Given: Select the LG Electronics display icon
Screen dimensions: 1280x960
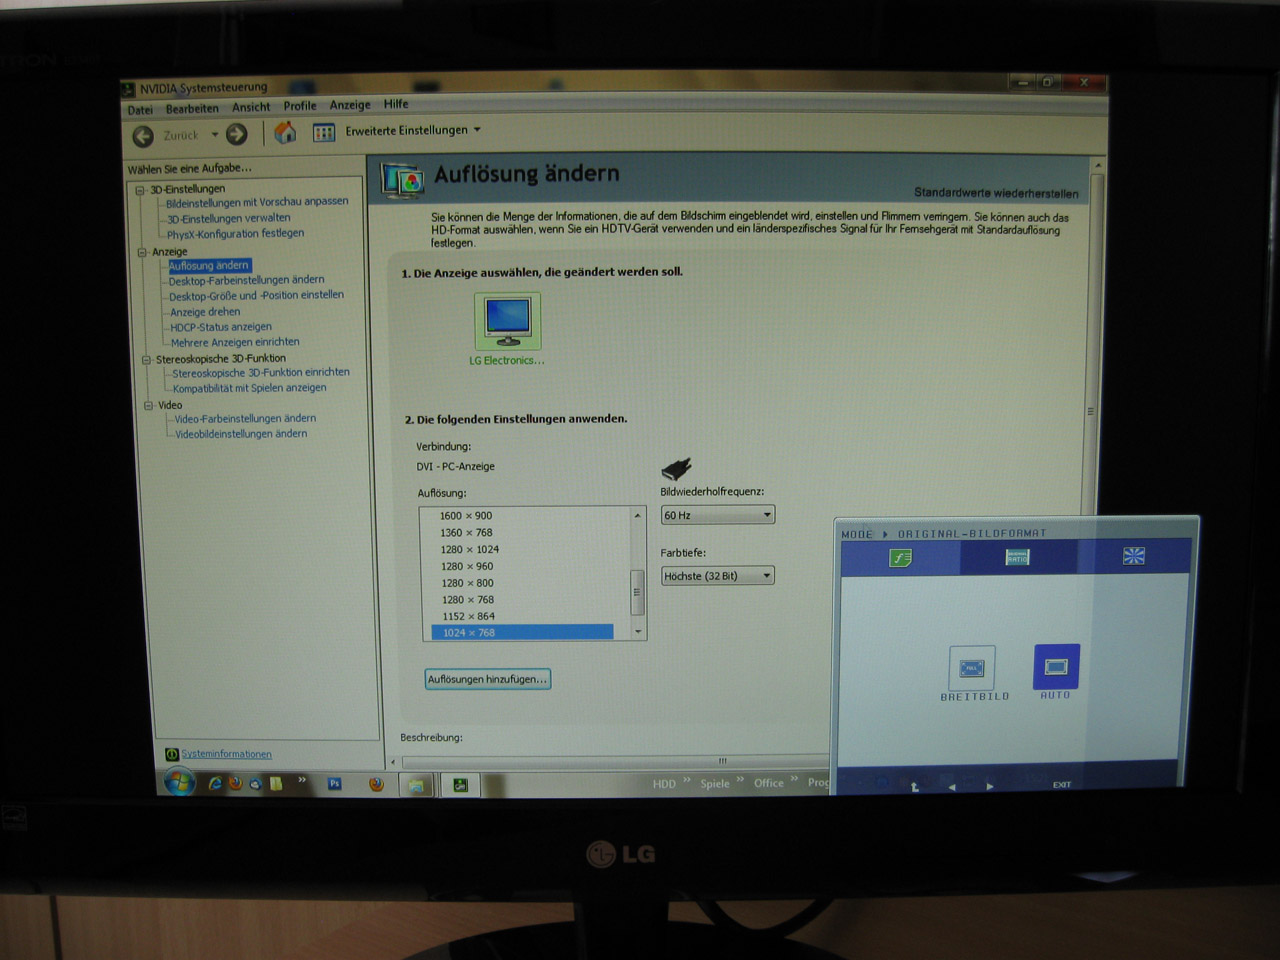Looking at the screenshot, I should tap(507, 321).
